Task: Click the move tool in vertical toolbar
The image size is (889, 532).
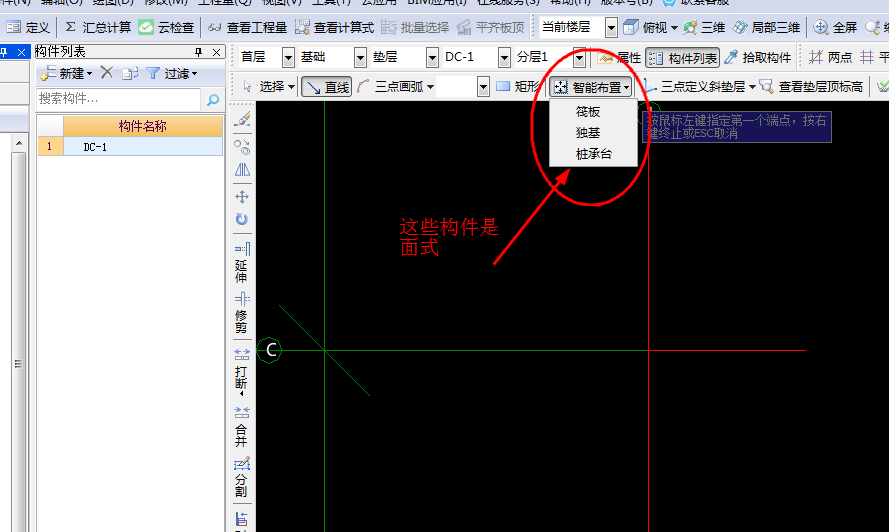Action: click(x=242, y=197)
